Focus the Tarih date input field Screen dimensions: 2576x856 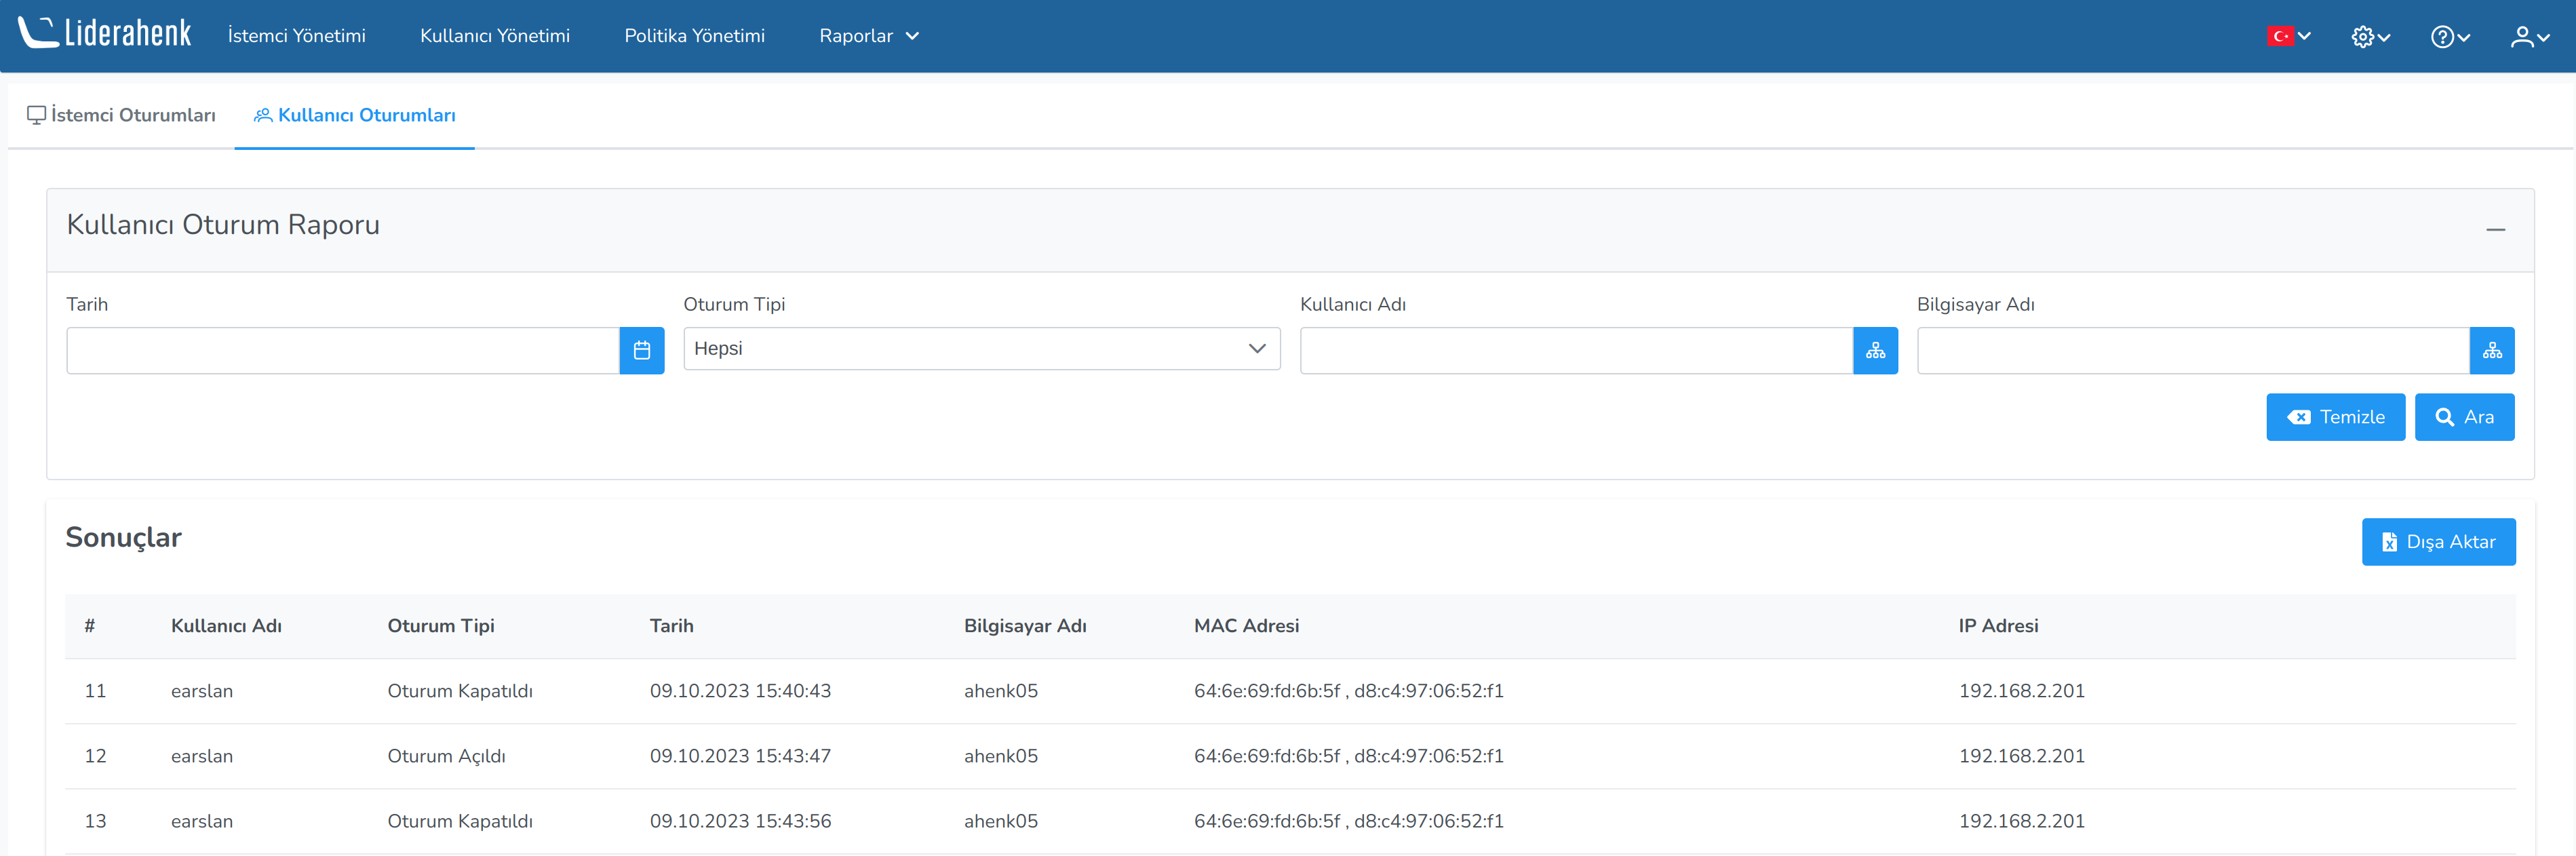click(342, 350)
